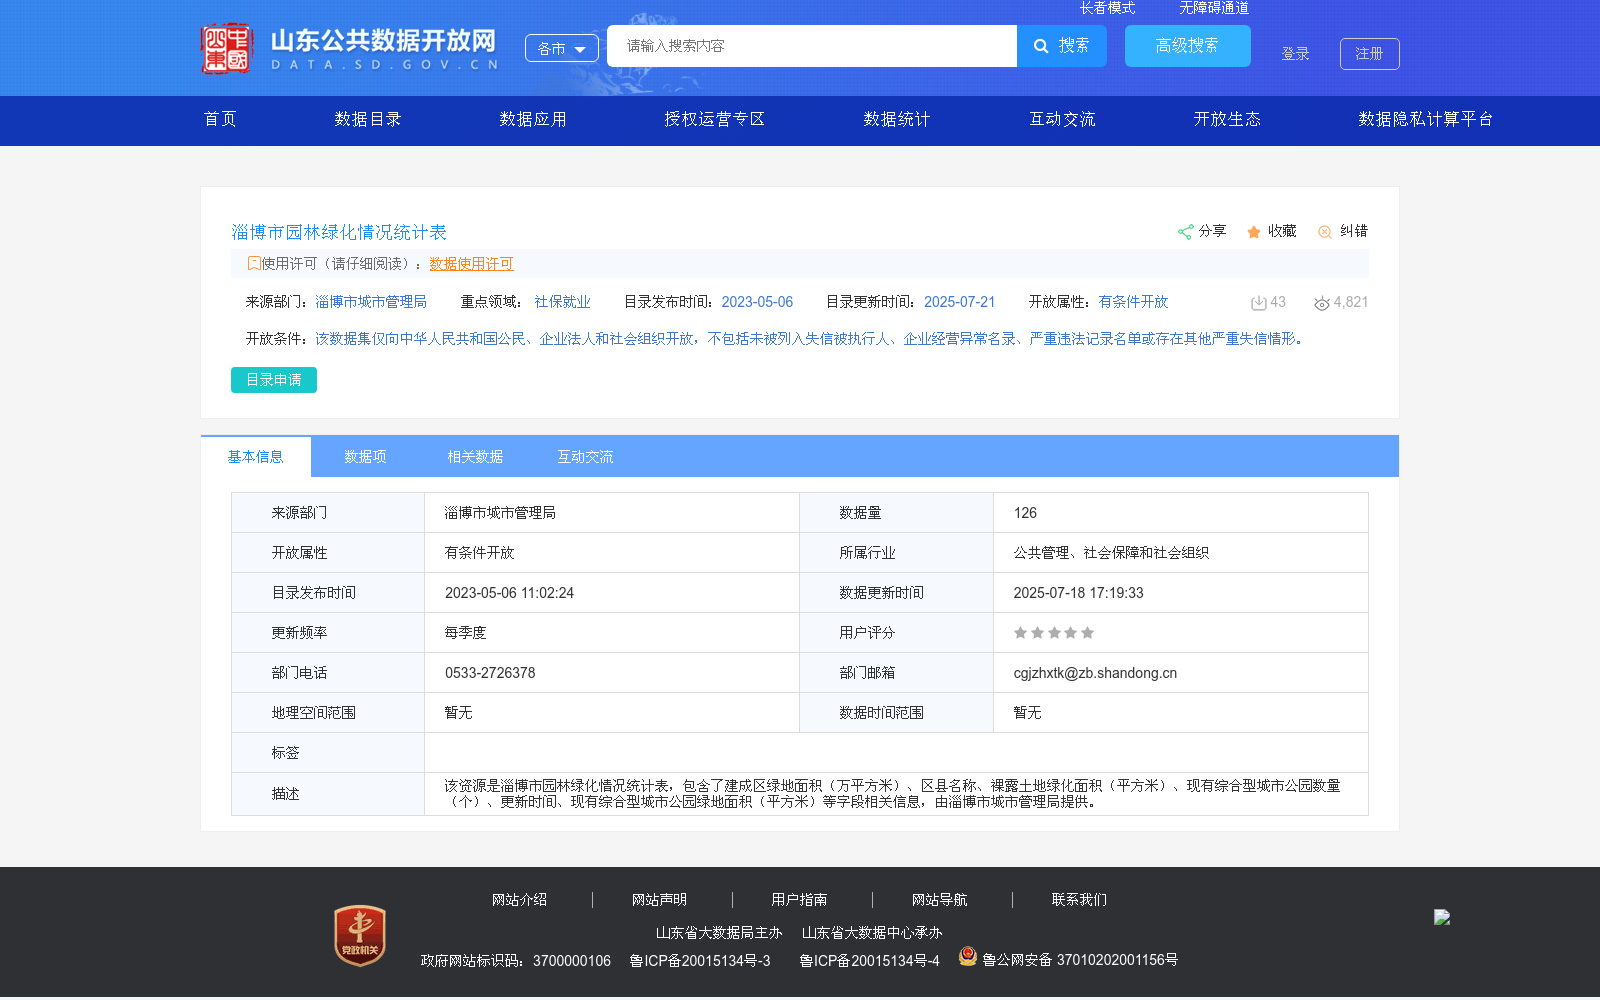The height and width of the screenshot is (1000, 1600).
Task: Click the share icon next to 分享
Action: click(1185, 232)
